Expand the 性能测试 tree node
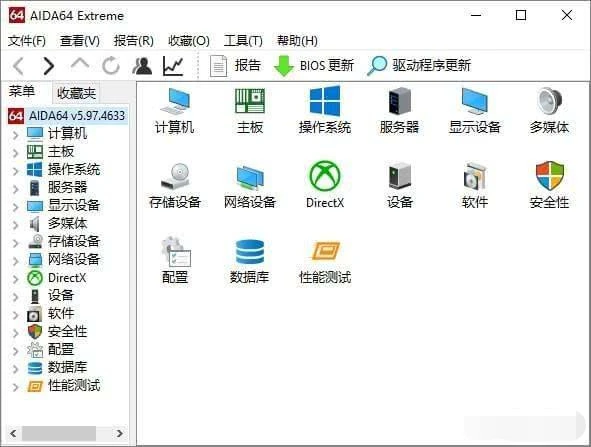This screenshot has height=447, width=591. 15,387
